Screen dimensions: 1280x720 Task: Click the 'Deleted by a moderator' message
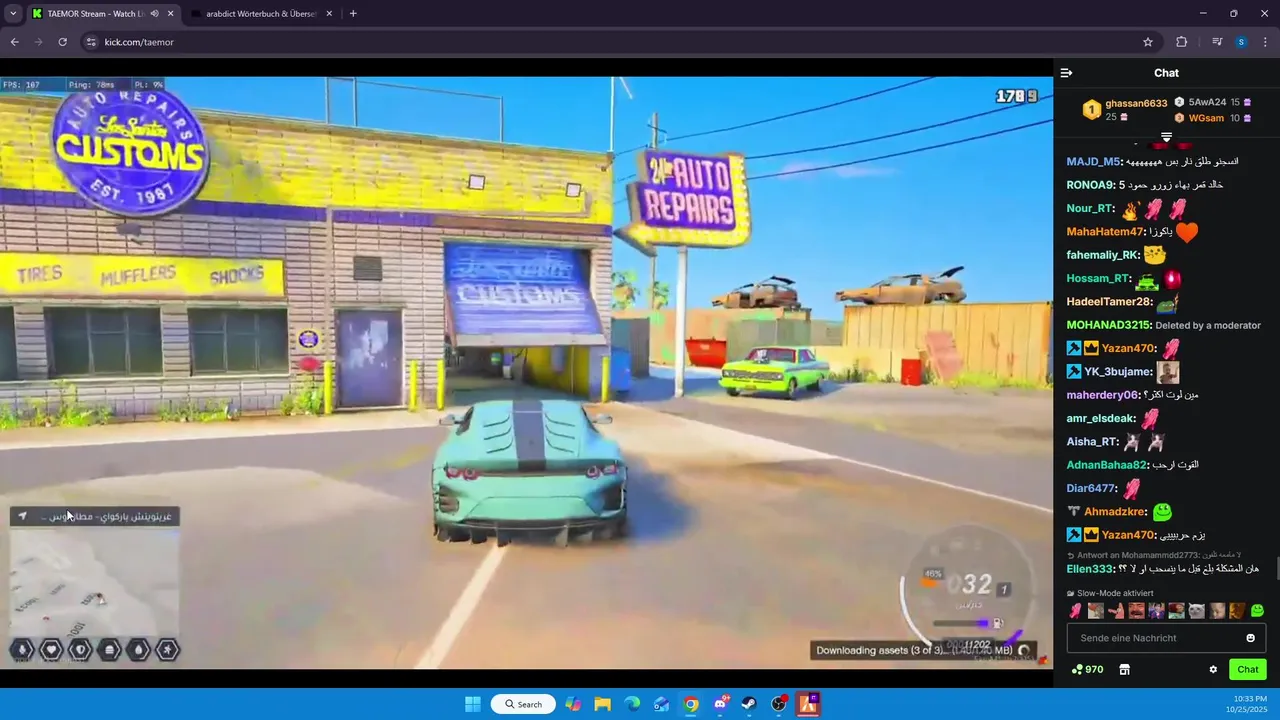coord(1208,325)
